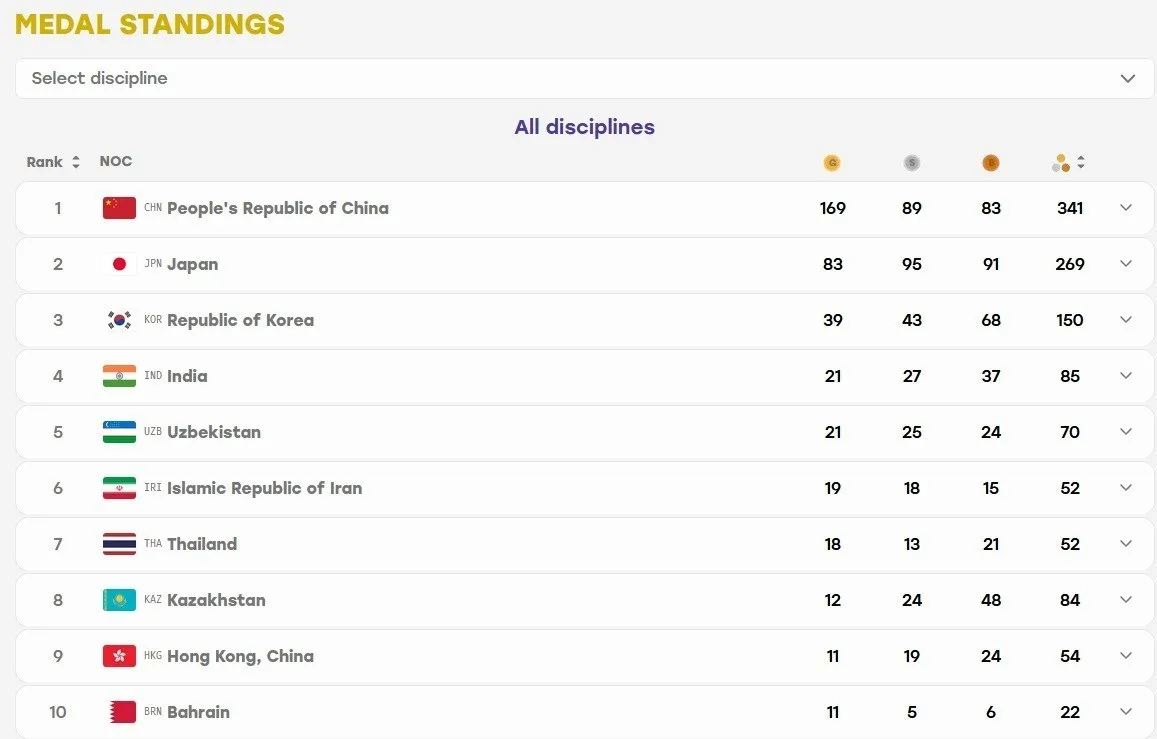Click the All disciplines heading
The width and height of the screenshot is (1157, 739).
point(584,127)
